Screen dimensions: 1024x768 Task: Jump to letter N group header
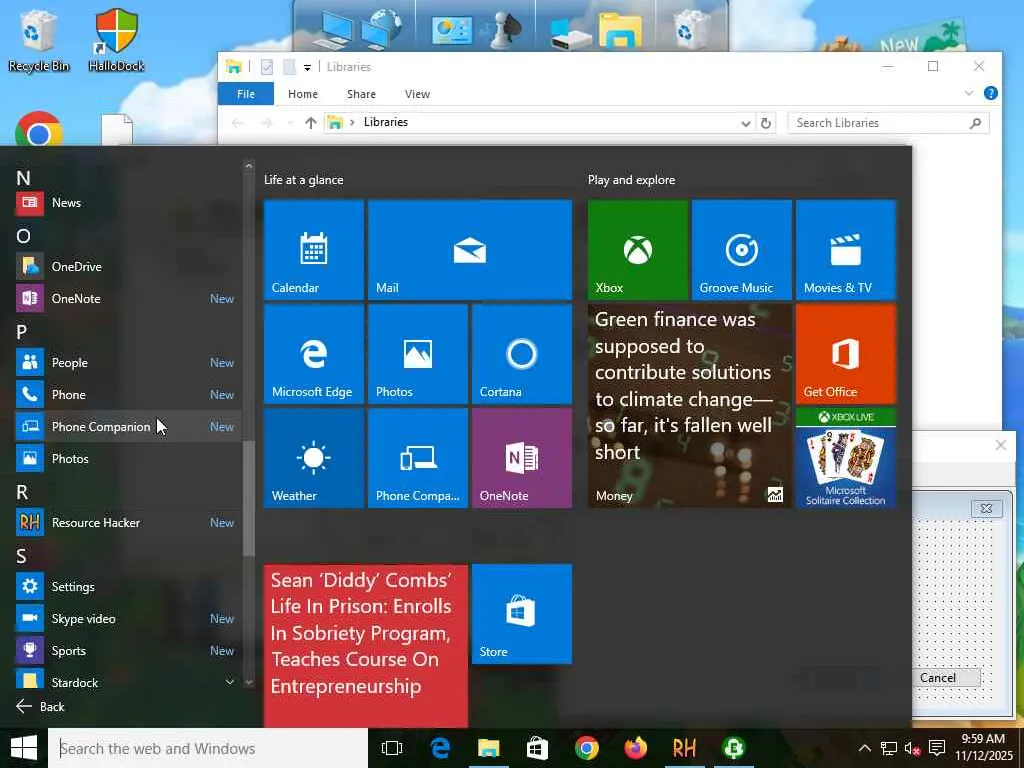24,178
